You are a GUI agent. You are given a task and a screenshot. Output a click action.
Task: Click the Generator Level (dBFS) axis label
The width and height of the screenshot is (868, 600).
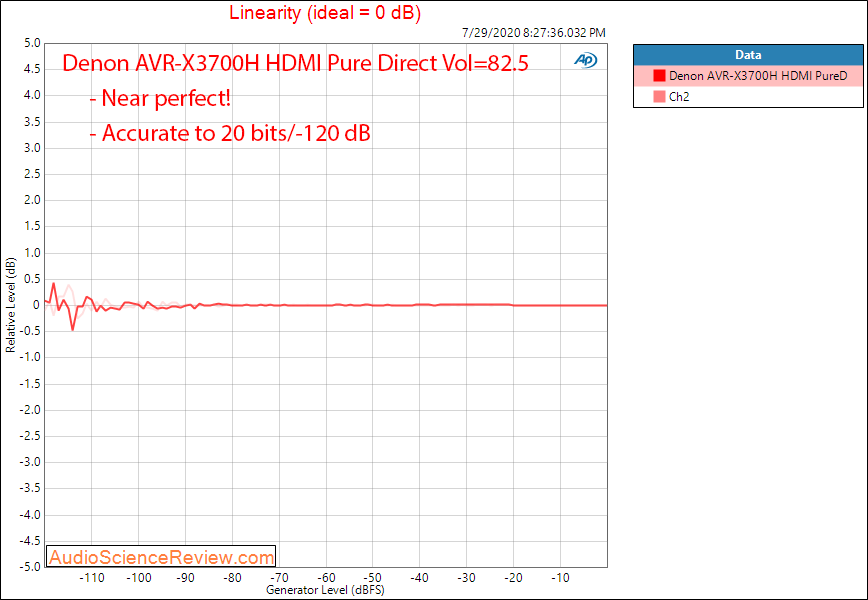tap(325, 590)
